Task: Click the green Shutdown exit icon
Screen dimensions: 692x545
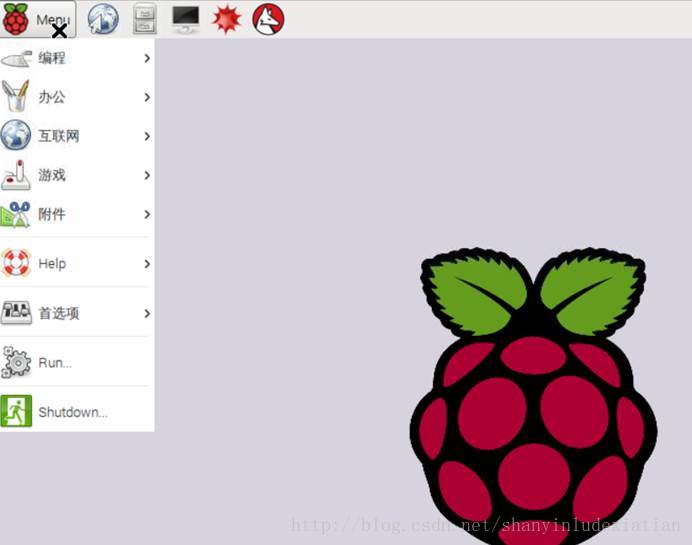Action: (16, 411)
